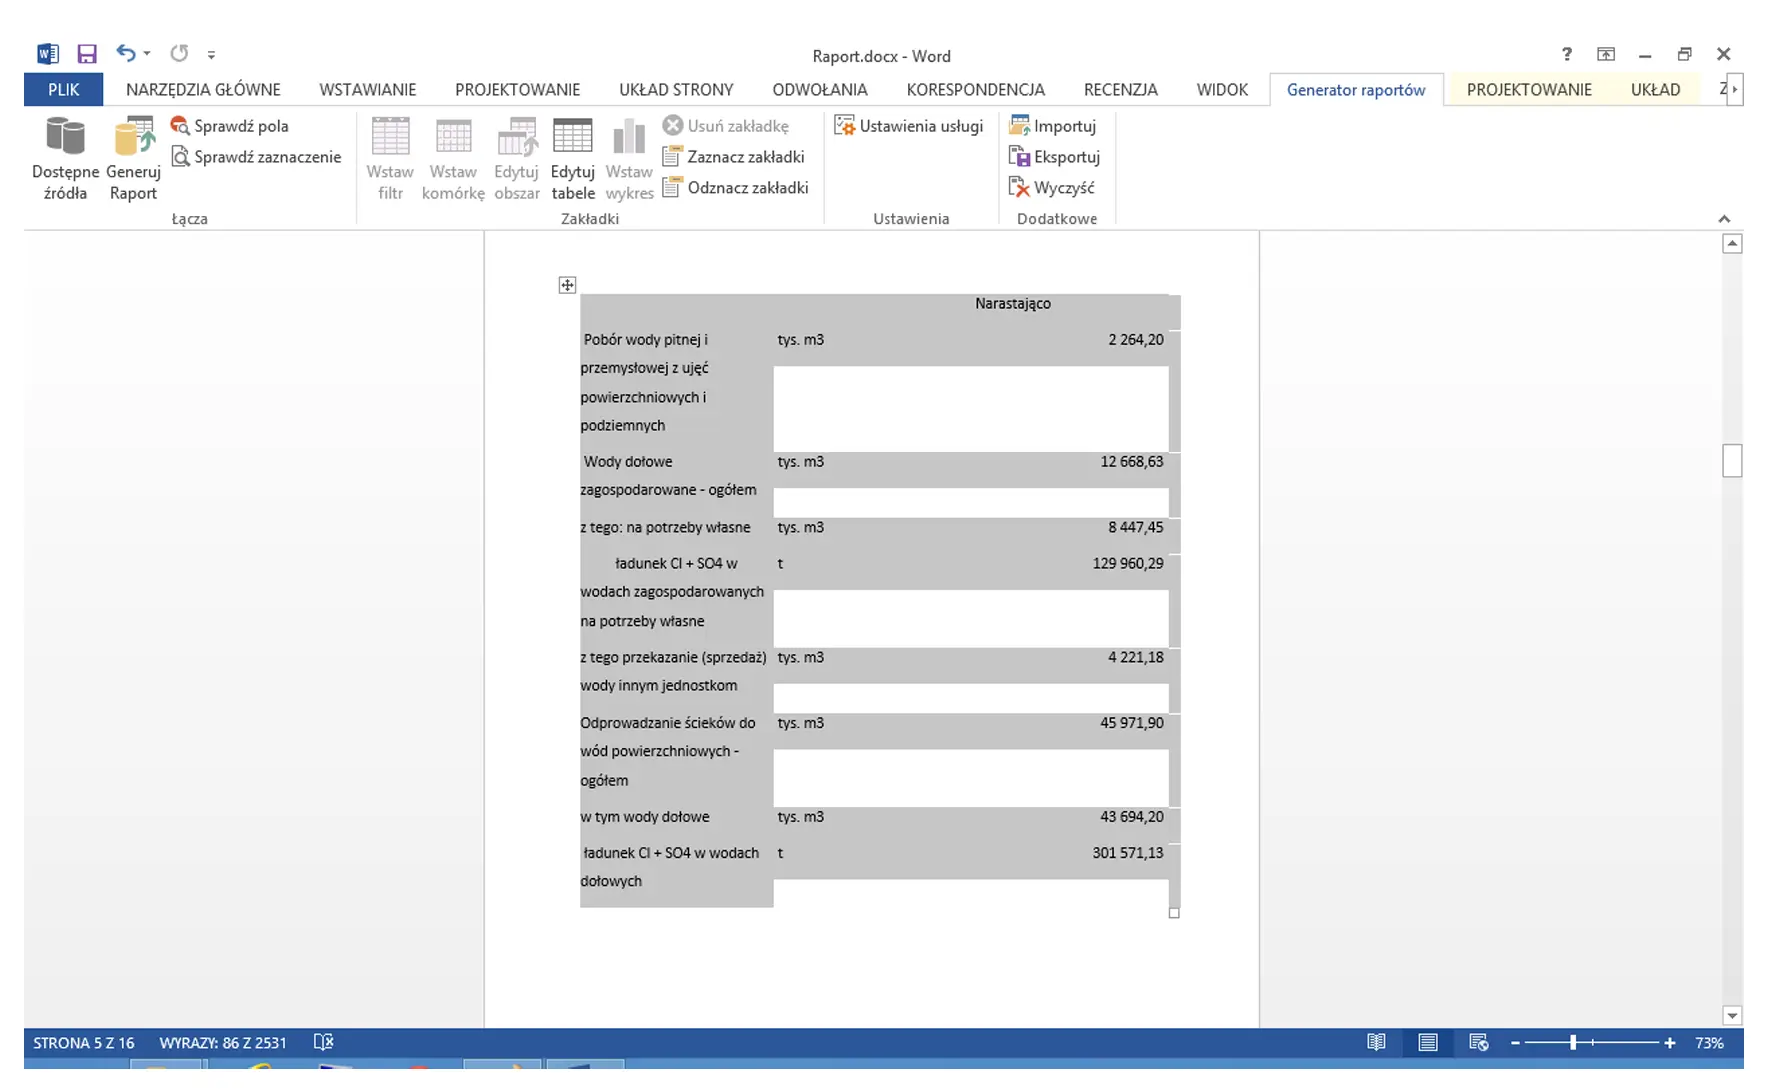Switch to ODWOŁANIA tab

point(820,89)
